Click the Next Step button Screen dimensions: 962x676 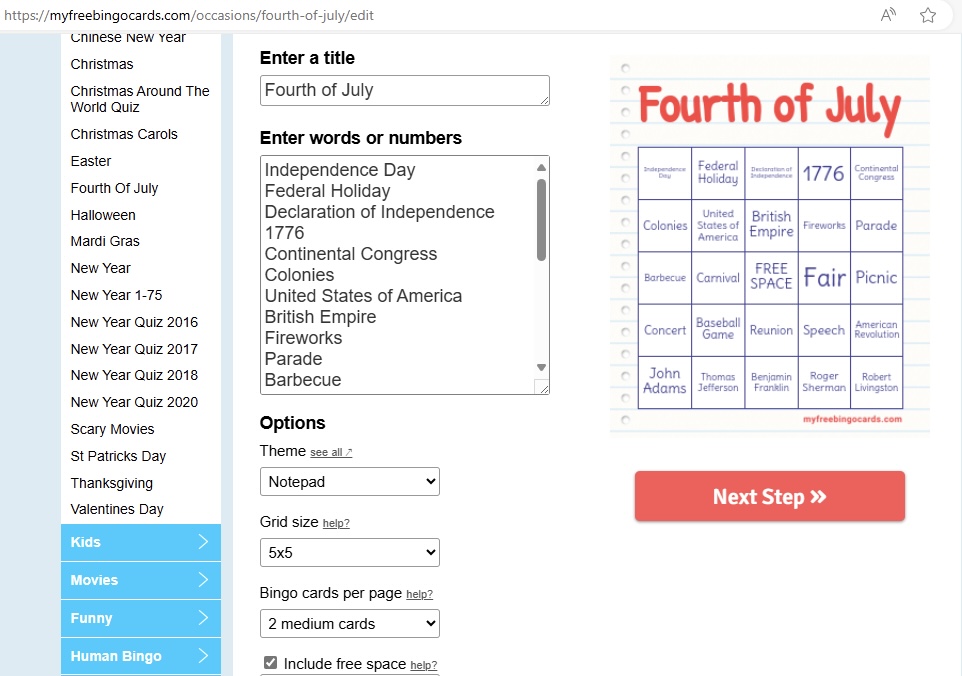(x=769, y=496)
